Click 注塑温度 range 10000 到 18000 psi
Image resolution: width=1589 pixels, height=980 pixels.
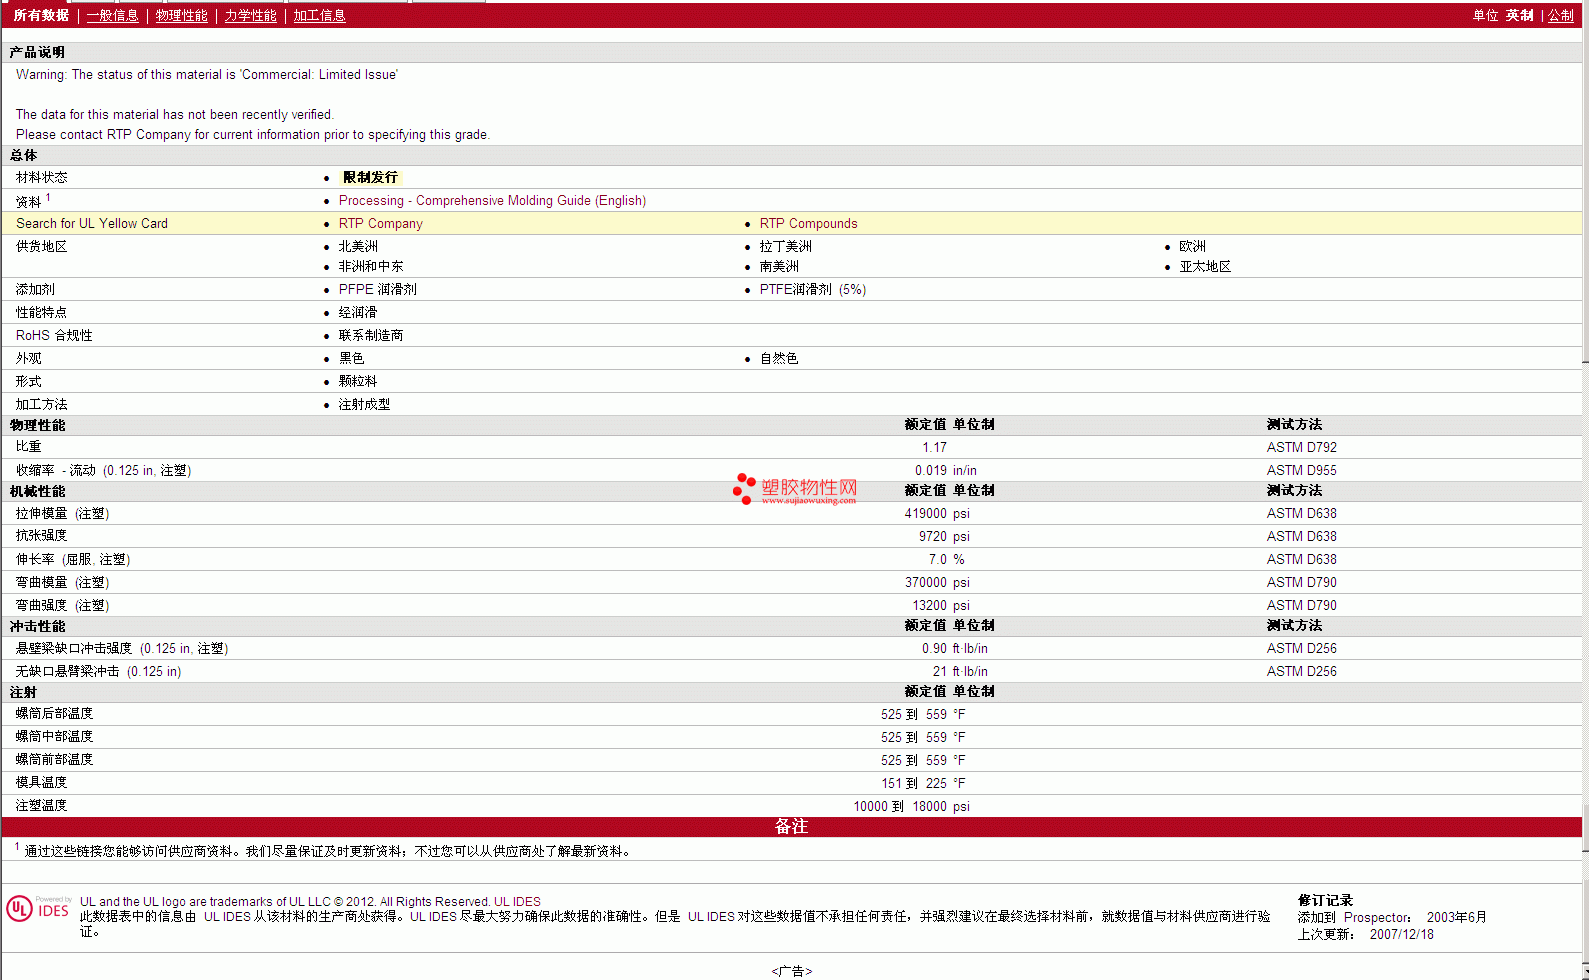coord(911,807)
